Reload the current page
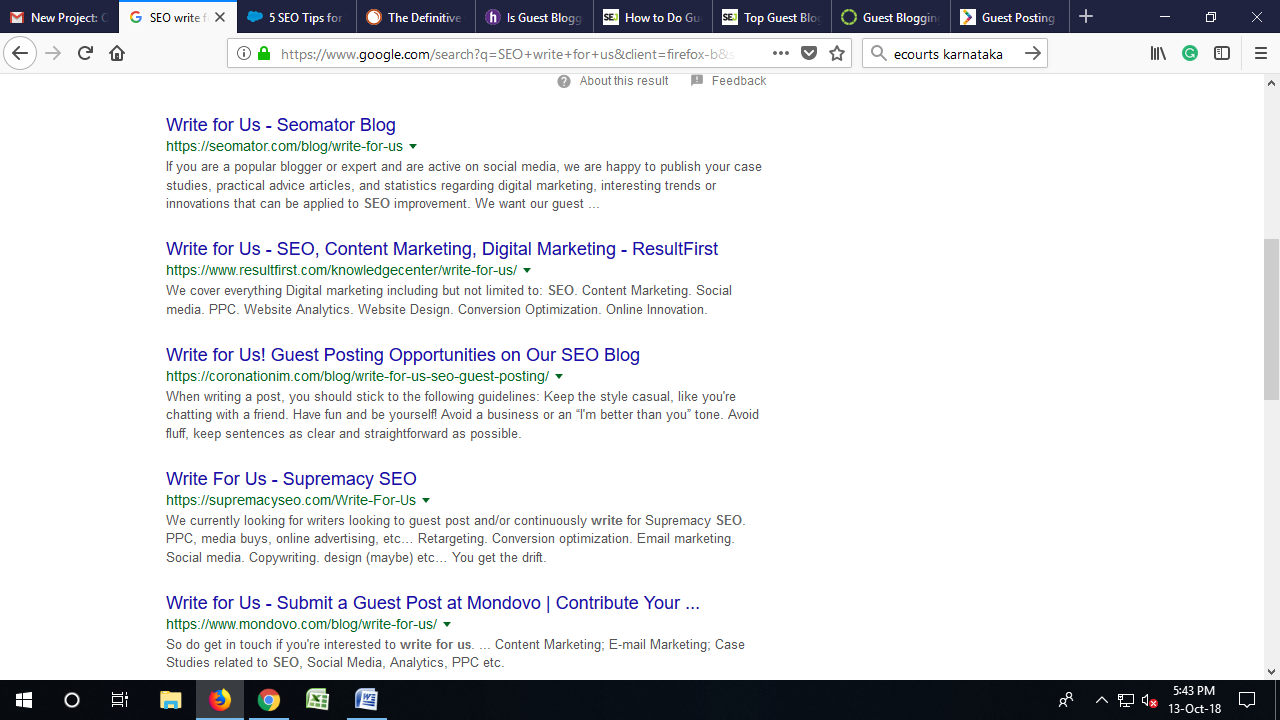This screenshot has width=1280, height=720. tap(85, 53)
